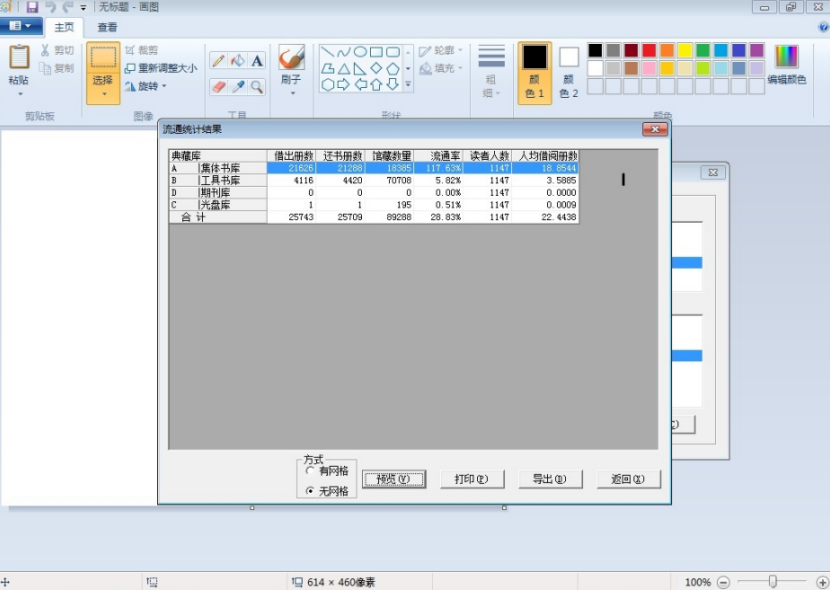
Task: Select the Magnifier tool
Action: tap(257, 87)
